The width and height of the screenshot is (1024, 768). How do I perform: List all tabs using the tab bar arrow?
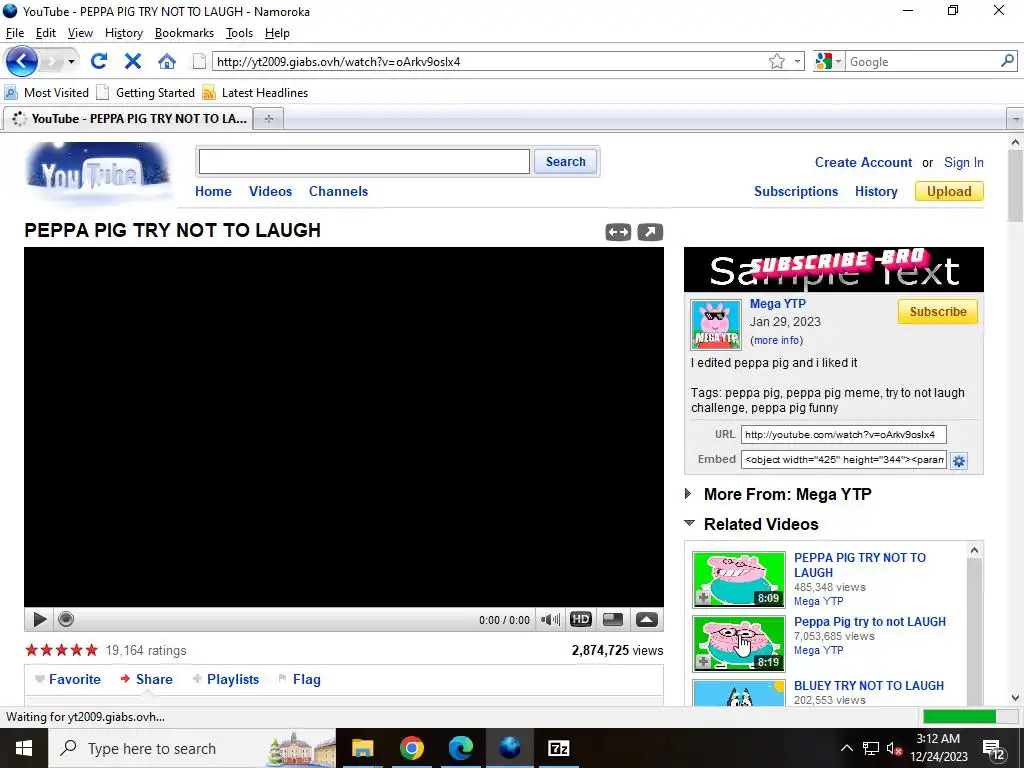(x=1015, y=120)
